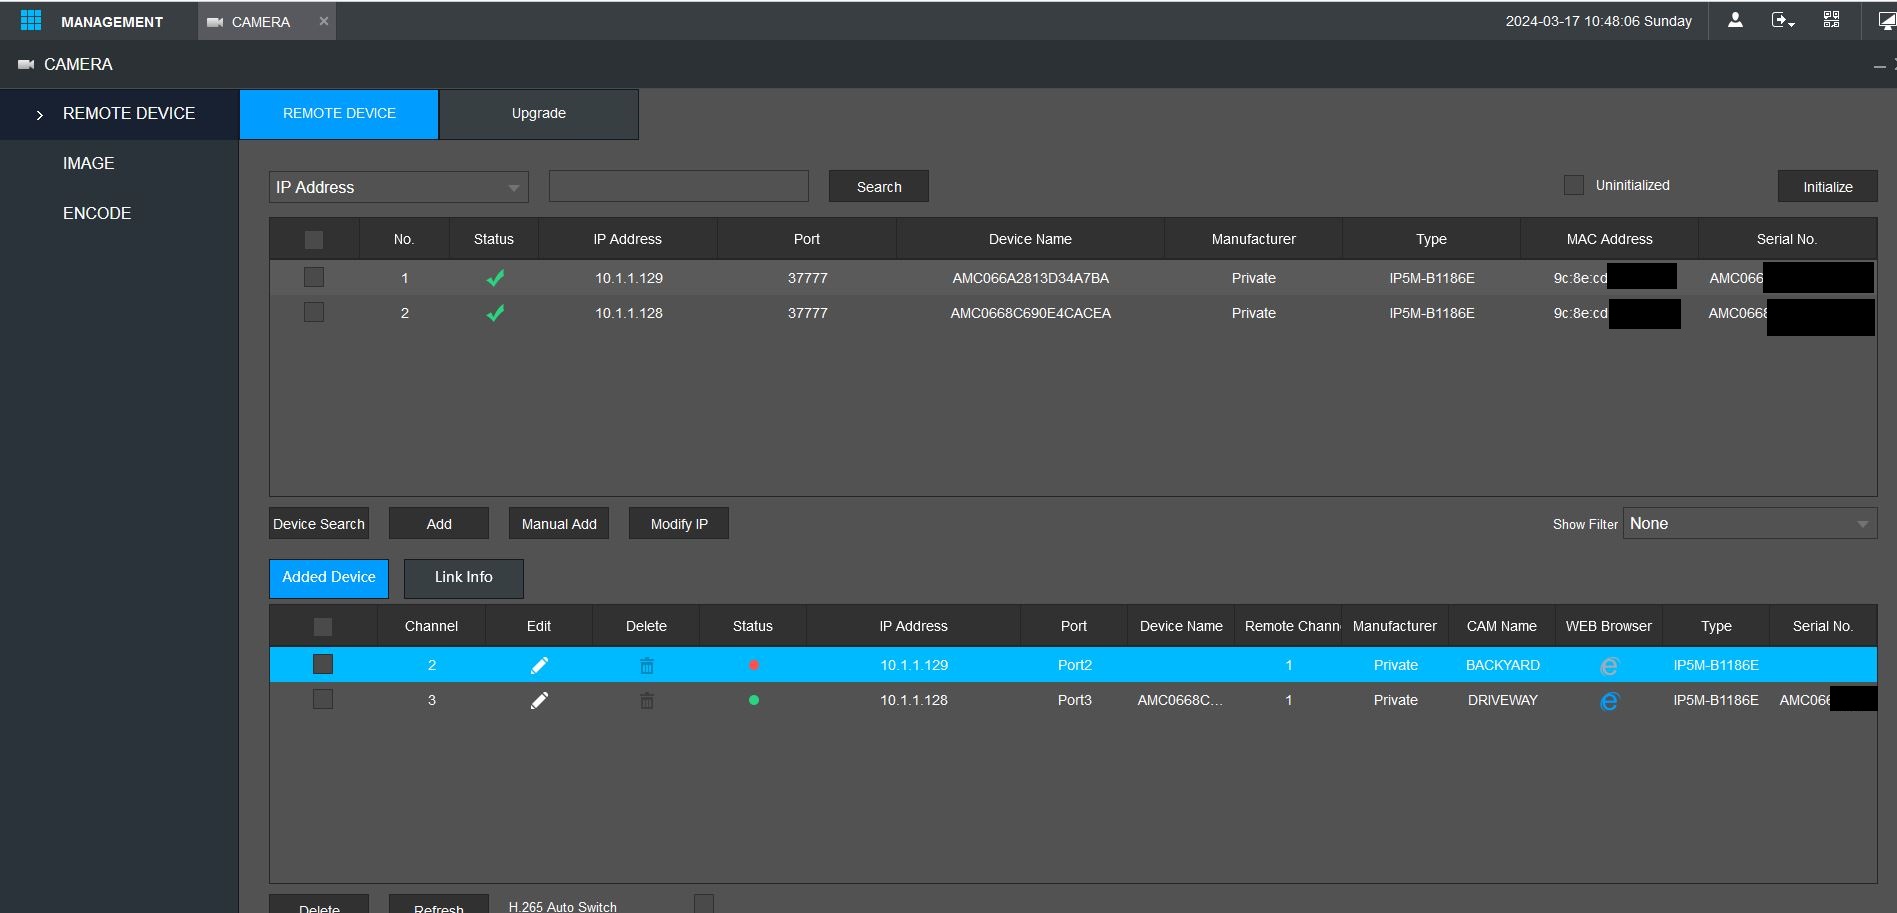Click the Delete button at bottom

(x=319, y=904)
